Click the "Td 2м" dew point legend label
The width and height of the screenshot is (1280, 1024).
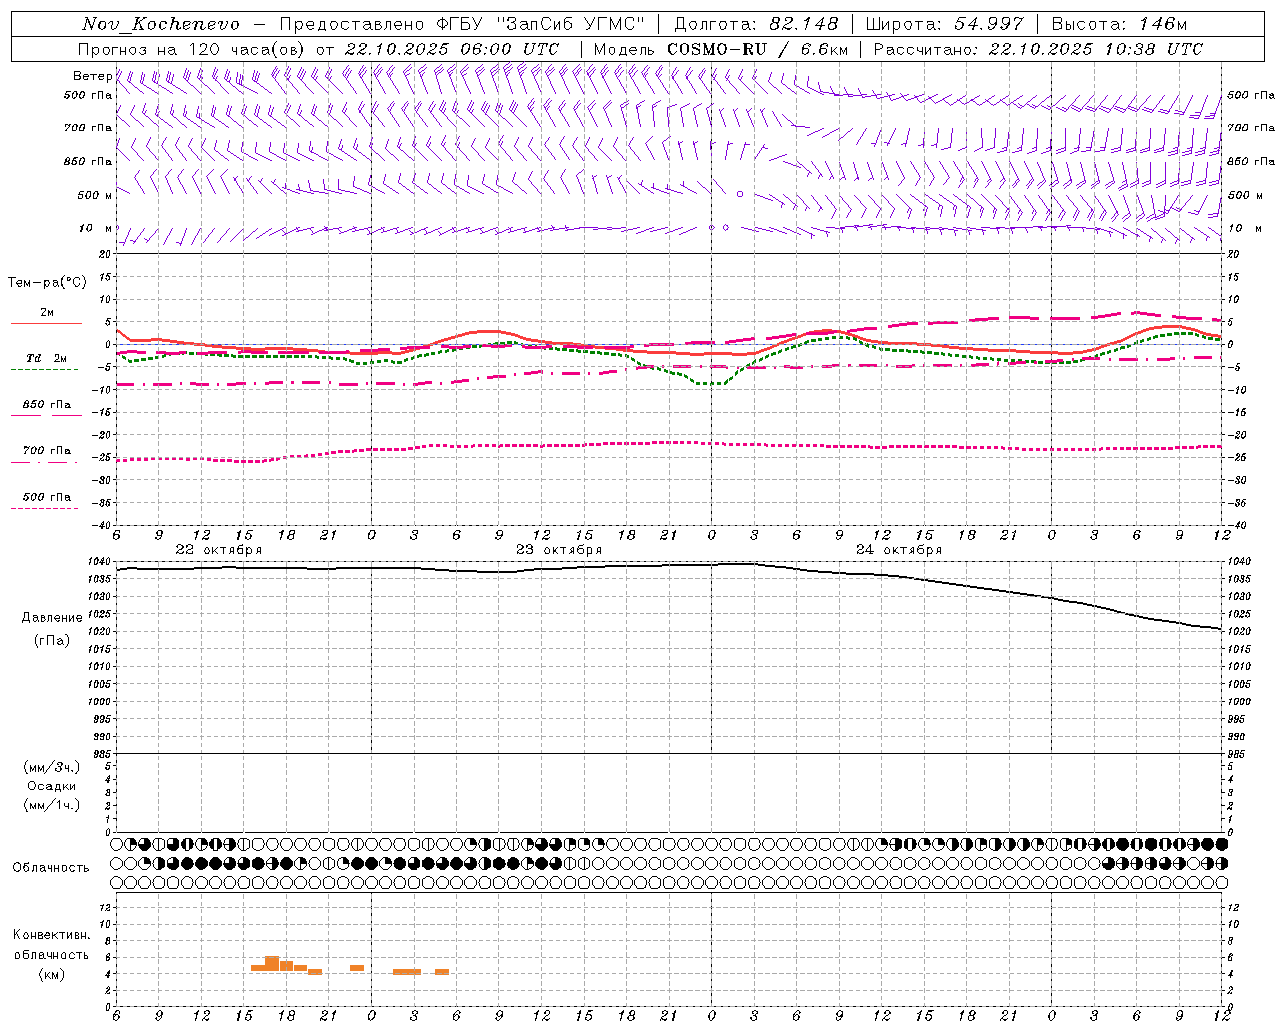(x=47, y=358)
